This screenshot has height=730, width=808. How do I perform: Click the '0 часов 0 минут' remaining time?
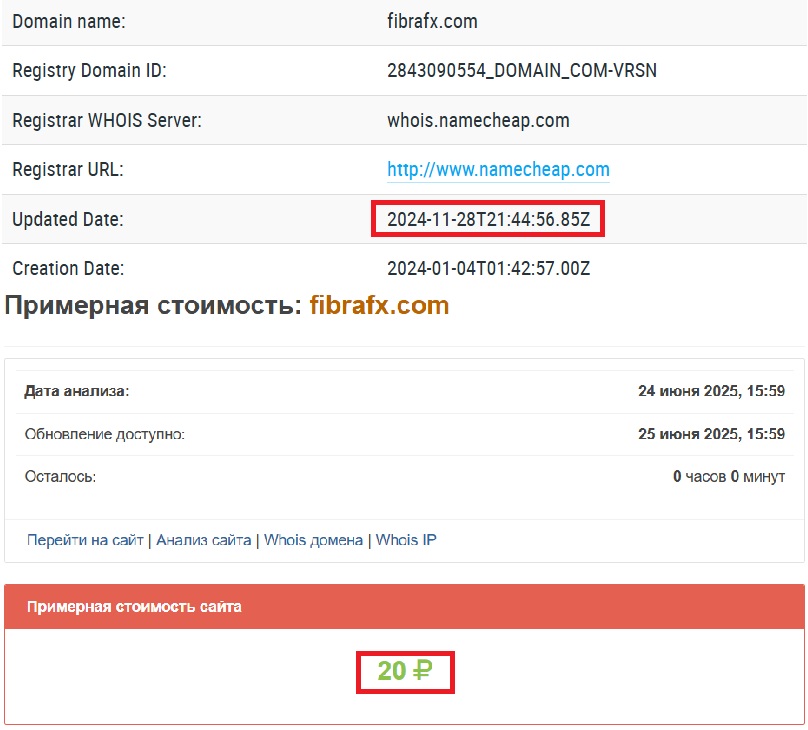tap(729, 477)
